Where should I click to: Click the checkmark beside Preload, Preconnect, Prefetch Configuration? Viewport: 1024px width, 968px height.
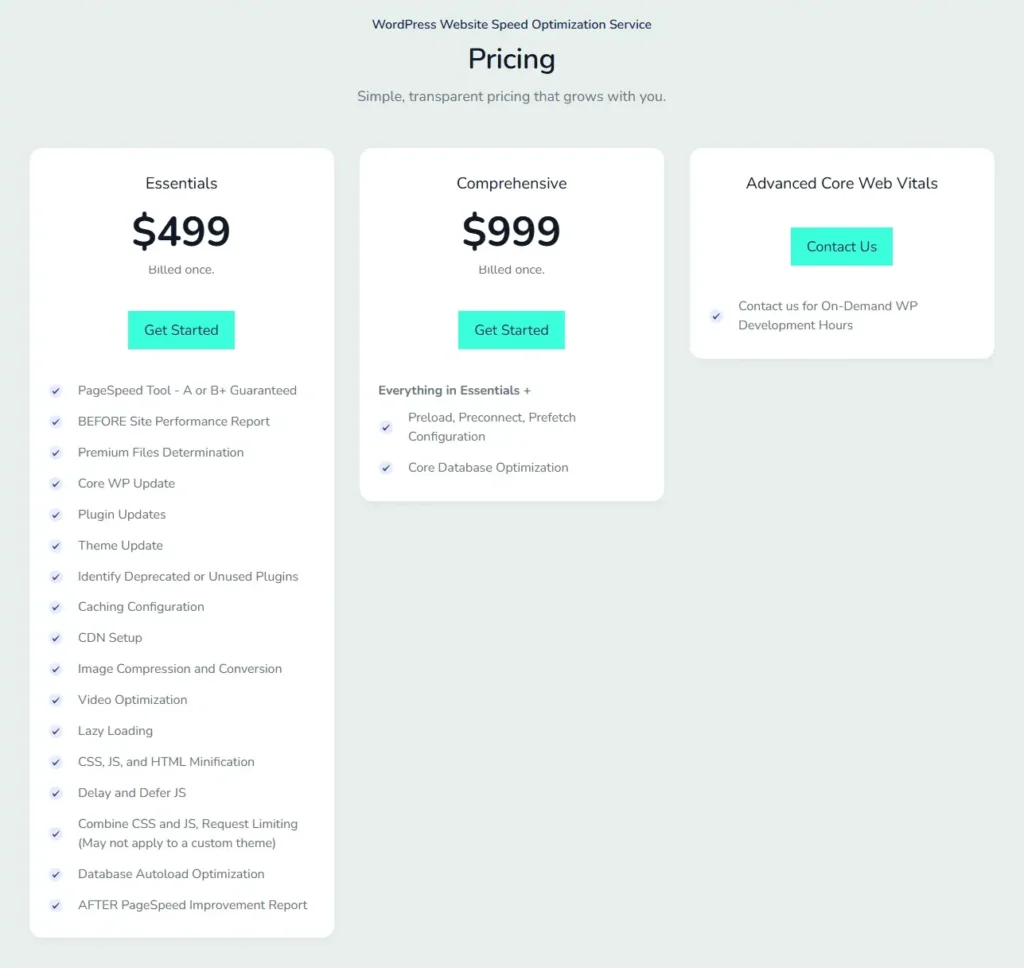pos(386,427)
